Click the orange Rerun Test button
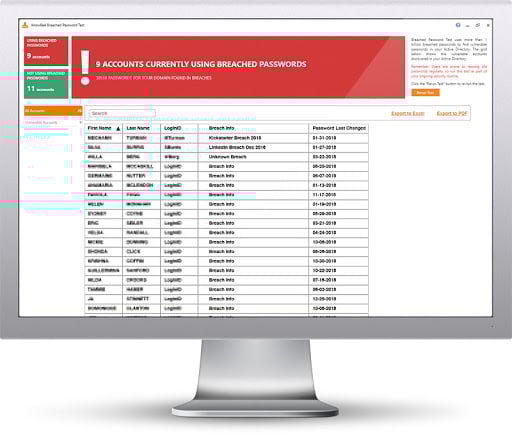The image size is (512, 435). pos(425,93)
